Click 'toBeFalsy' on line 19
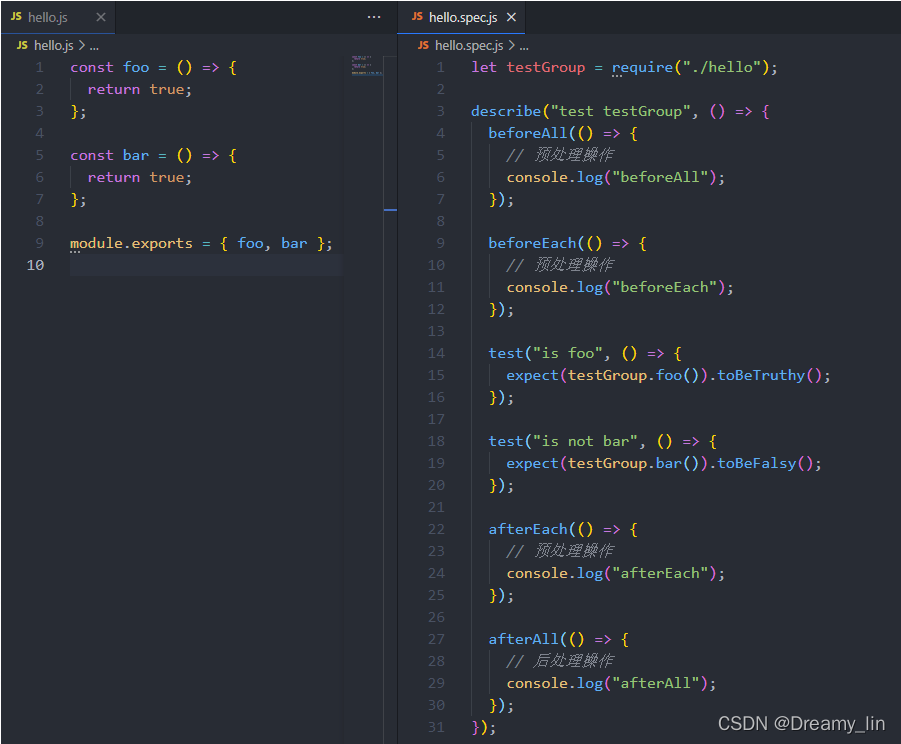 click(757, 463)
